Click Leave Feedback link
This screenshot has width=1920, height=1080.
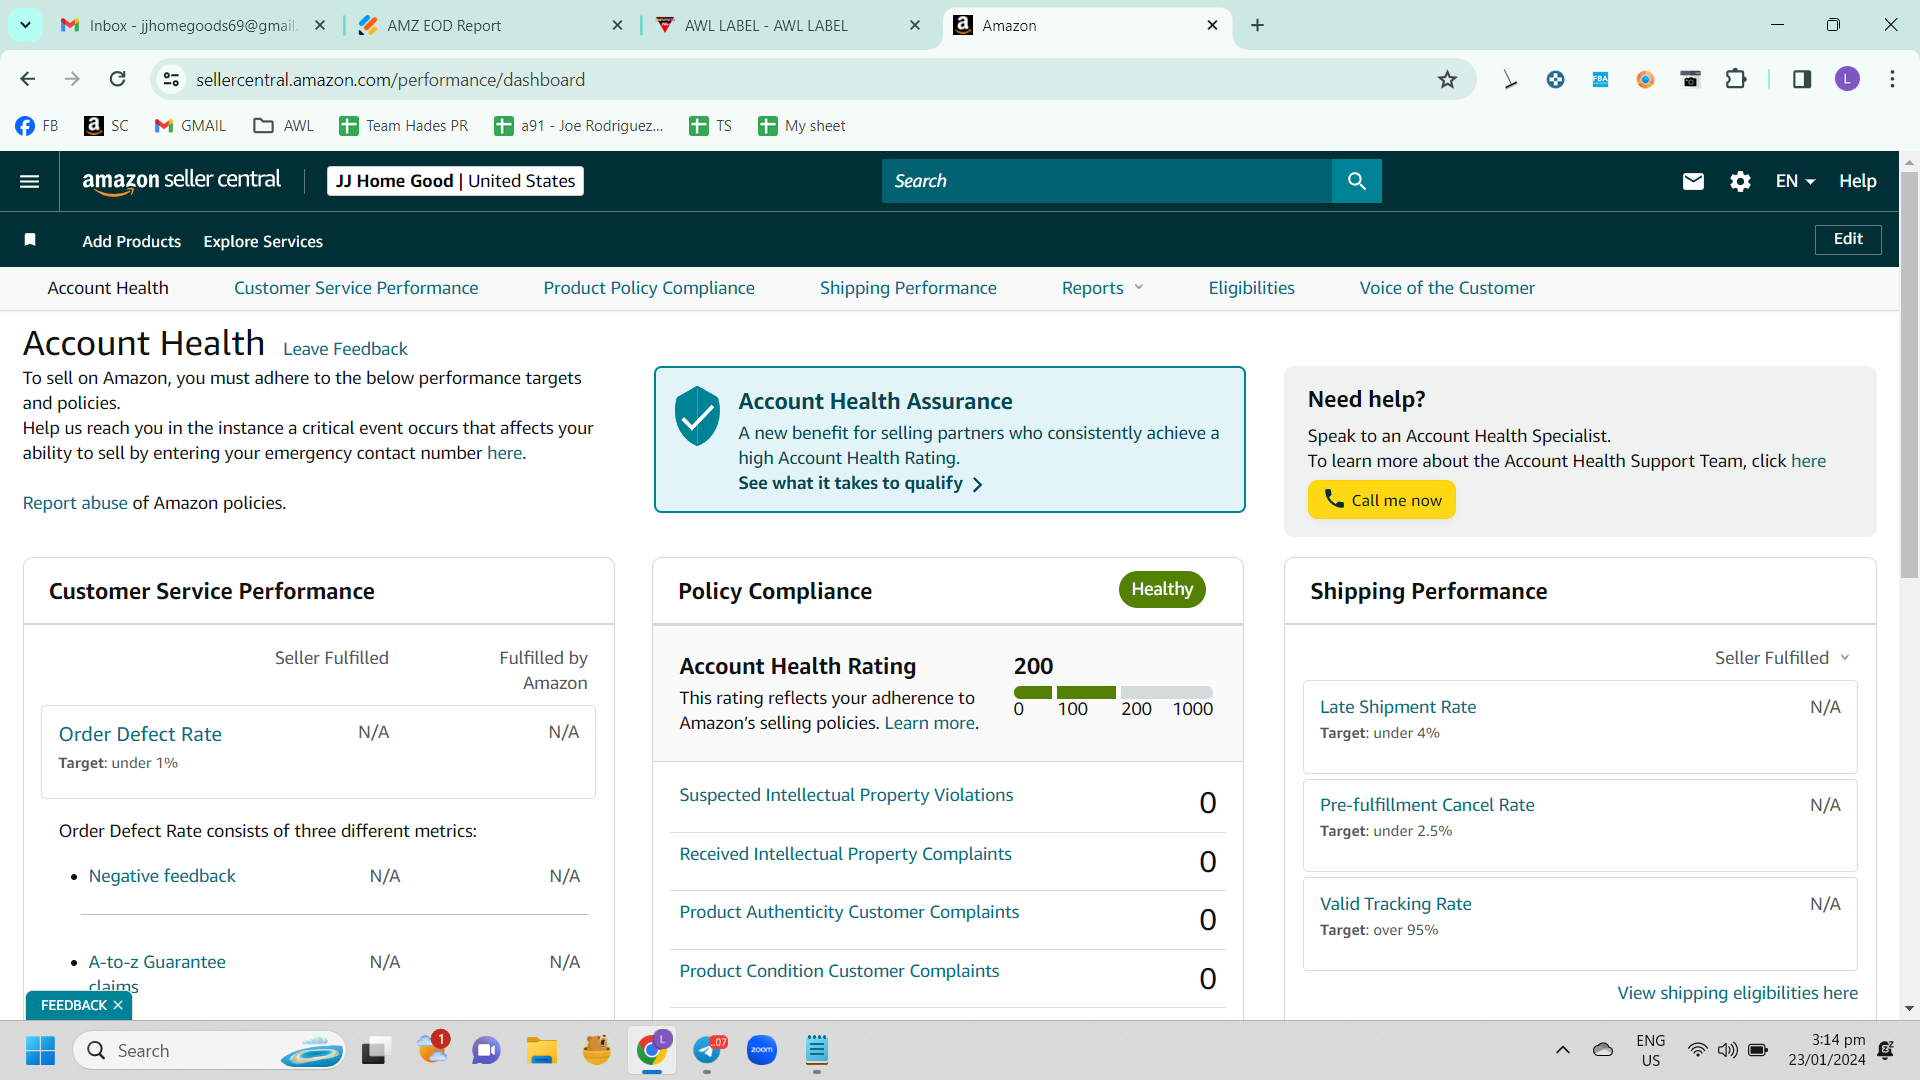pos(345,349)
